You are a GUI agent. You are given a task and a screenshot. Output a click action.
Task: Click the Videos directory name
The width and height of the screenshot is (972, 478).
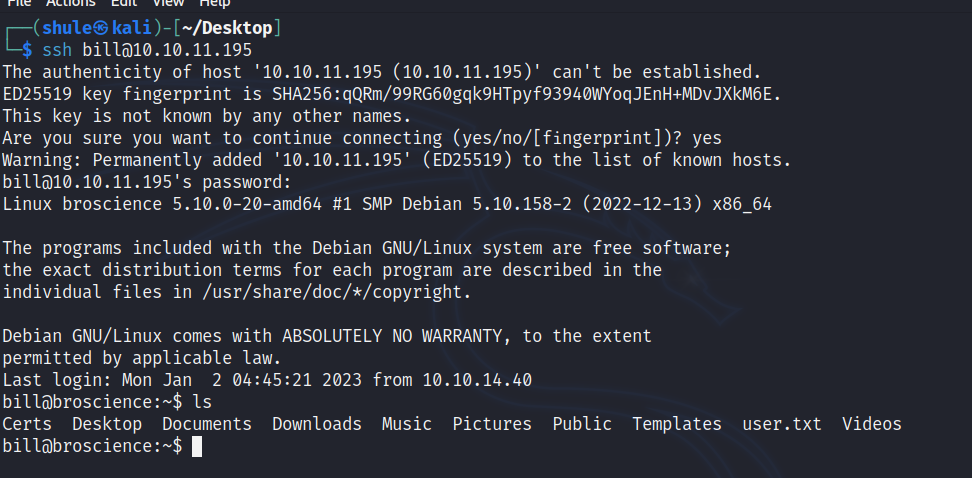coord(872,424)
